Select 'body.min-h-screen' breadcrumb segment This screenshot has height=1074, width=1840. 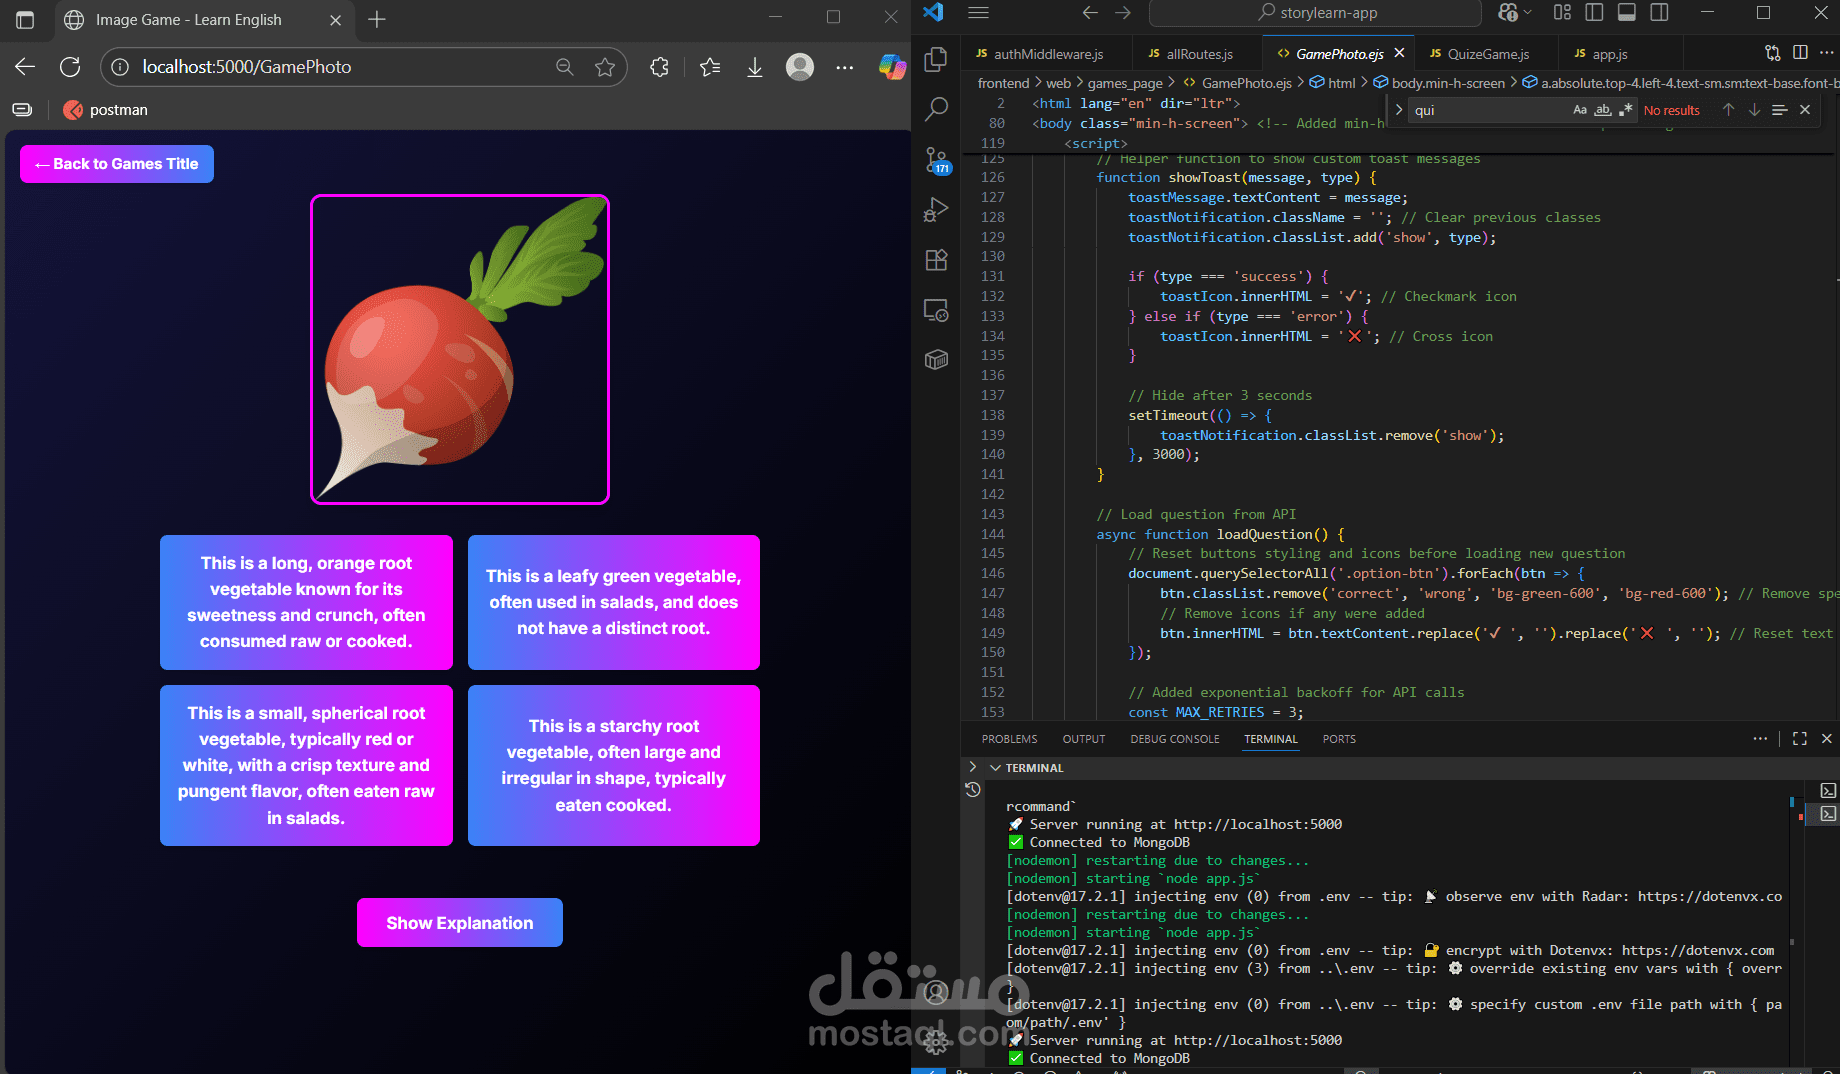(x=1439, y=83)
